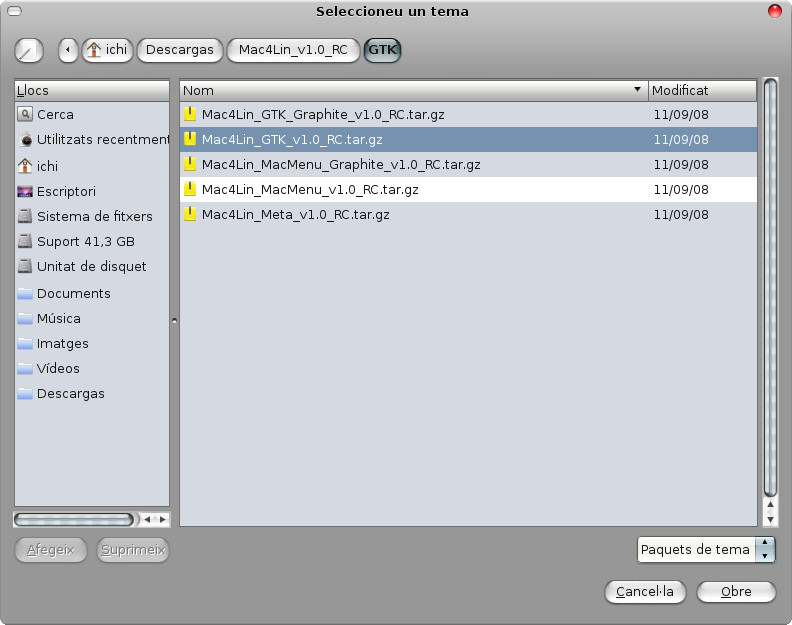Open the Música bookmark
Screen dimensions: 792x625
[92, 318]
